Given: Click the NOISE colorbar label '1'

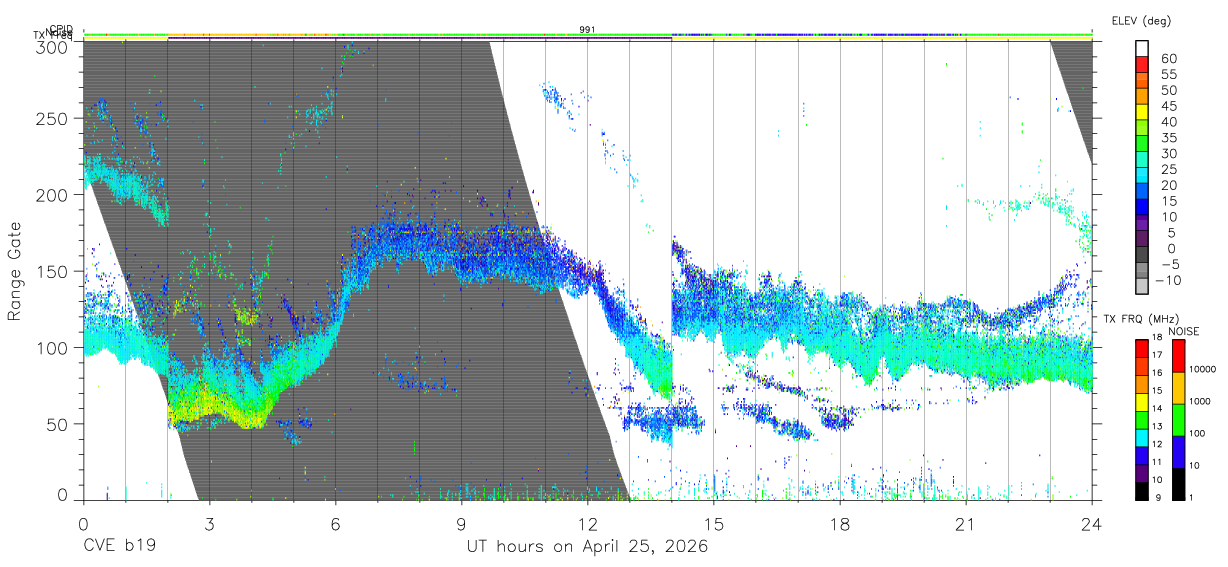Looking at the screenshot, I should tap(1192, 498).
